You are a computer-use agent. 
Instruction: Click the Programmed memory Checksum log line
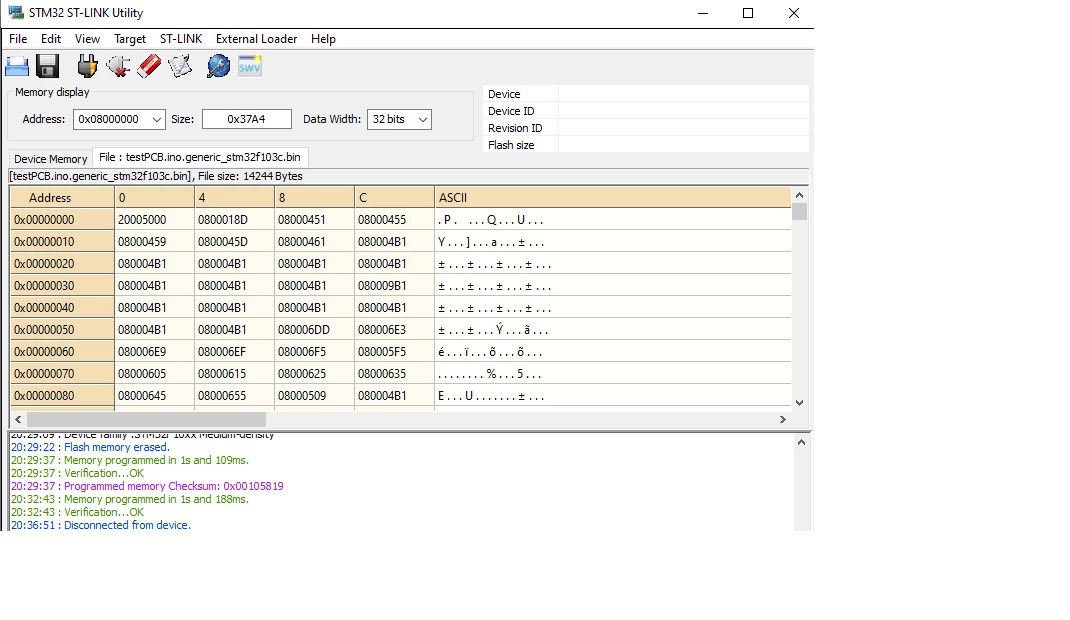(147, 486)
